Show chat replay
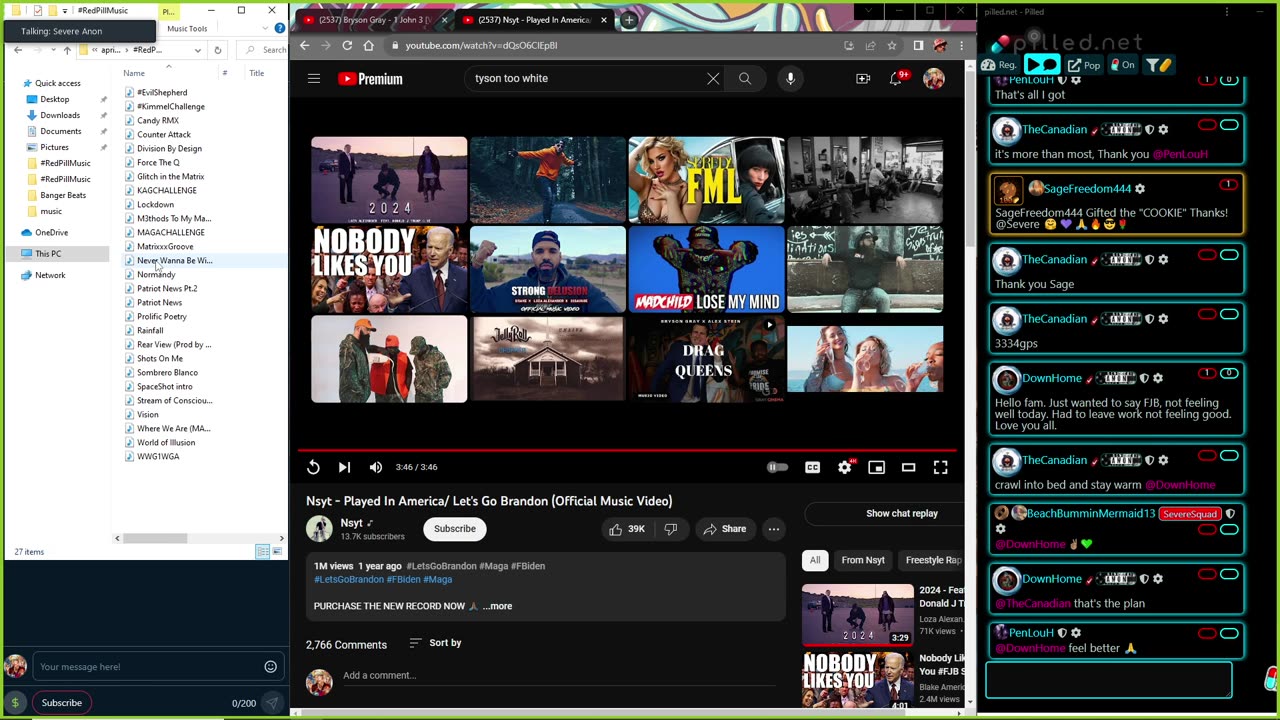 [883, 513]
